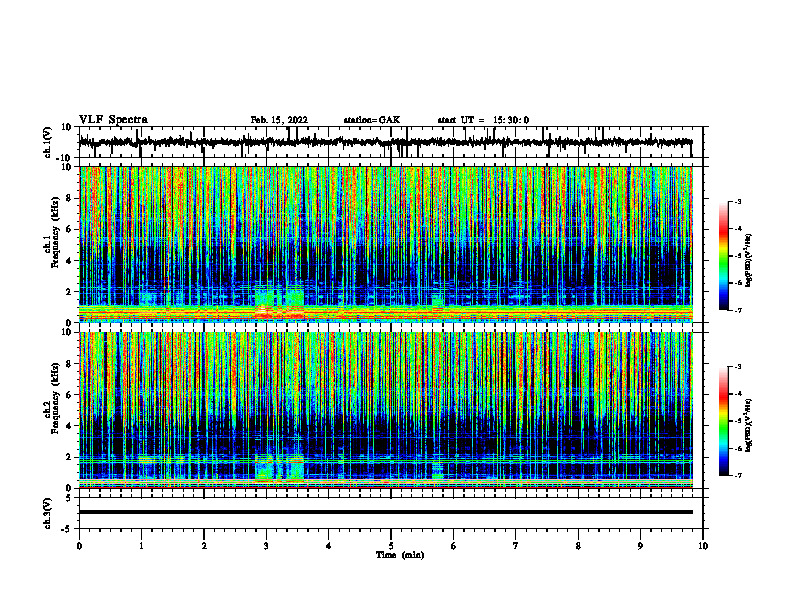Click the "VLF Spectra" plot title

(x=113, y=120)
